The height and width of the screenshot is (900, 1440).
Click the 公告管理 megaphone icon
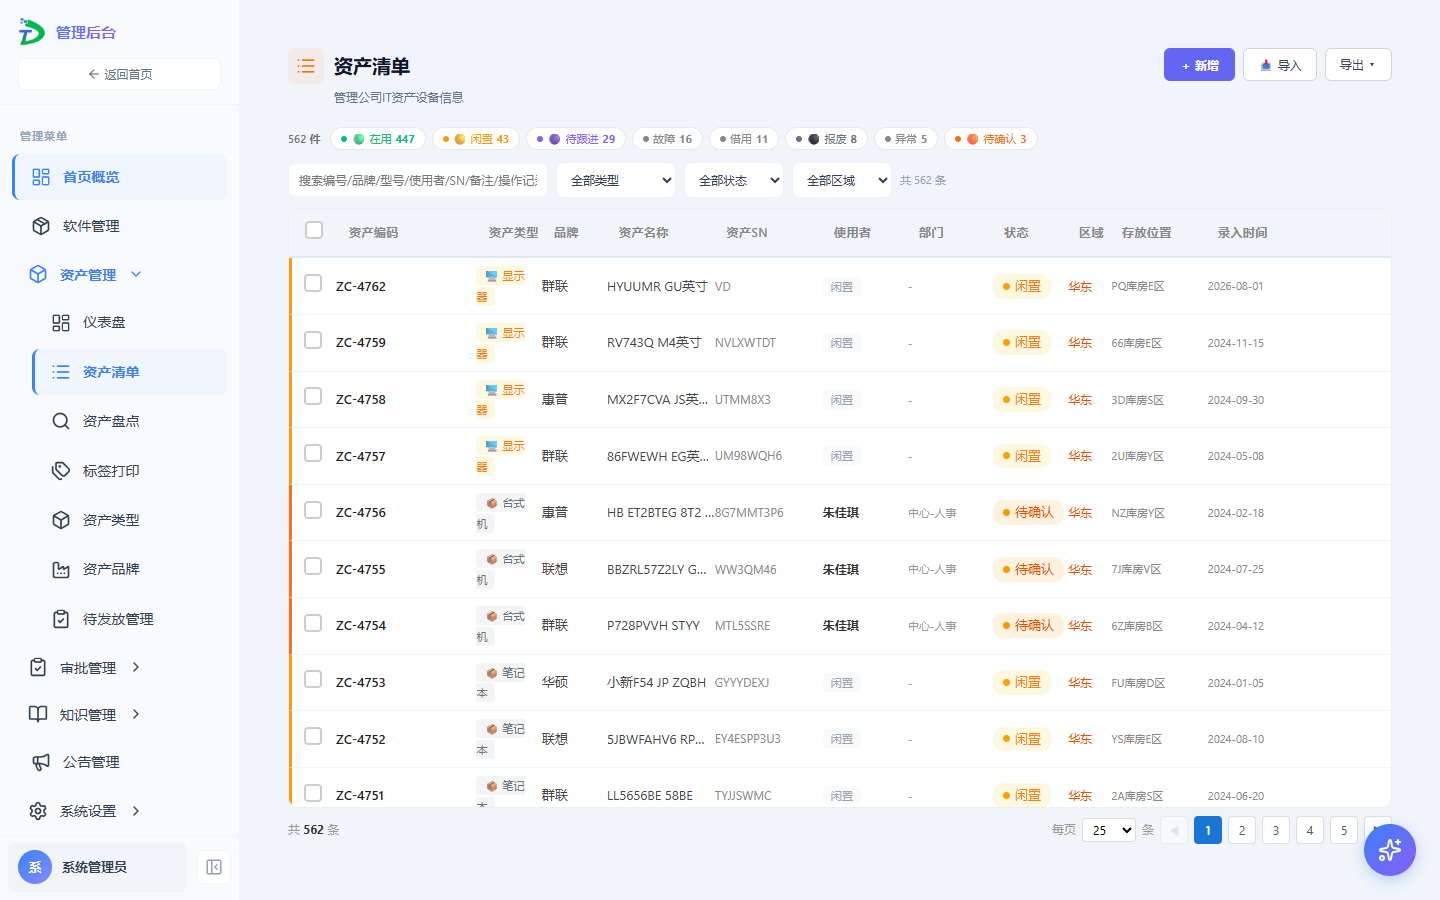41,762
